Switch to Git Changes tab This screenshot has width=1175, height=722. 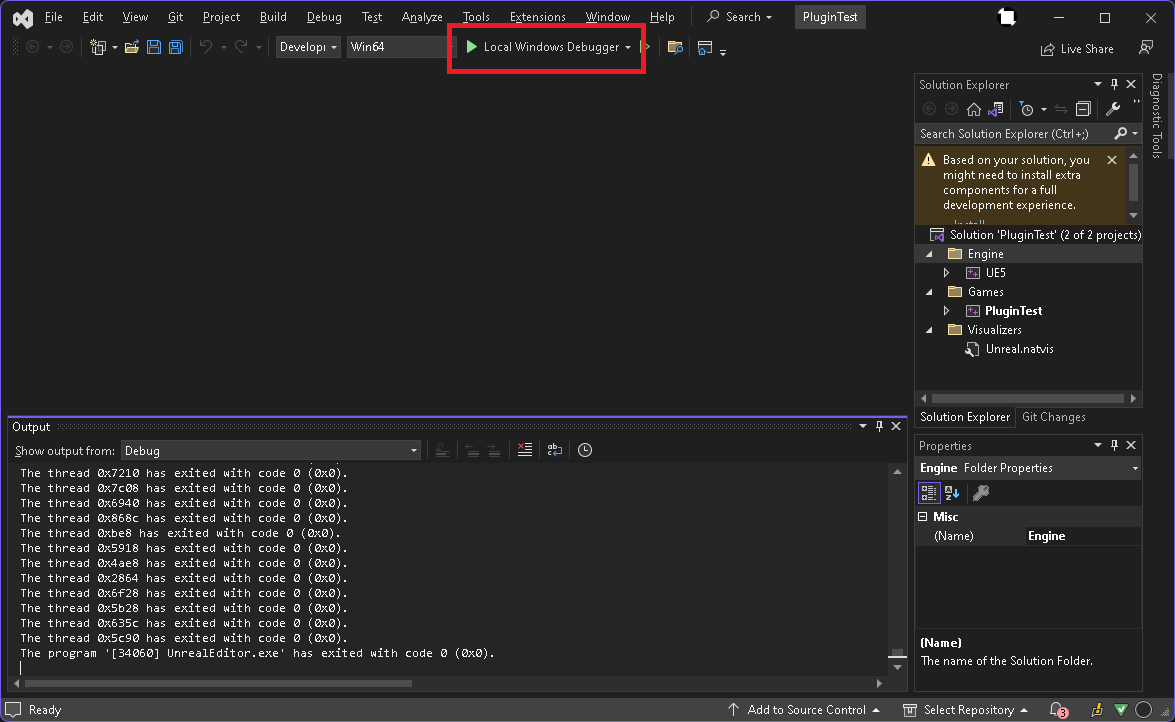pyautogui.click(x=1053, y=417)
